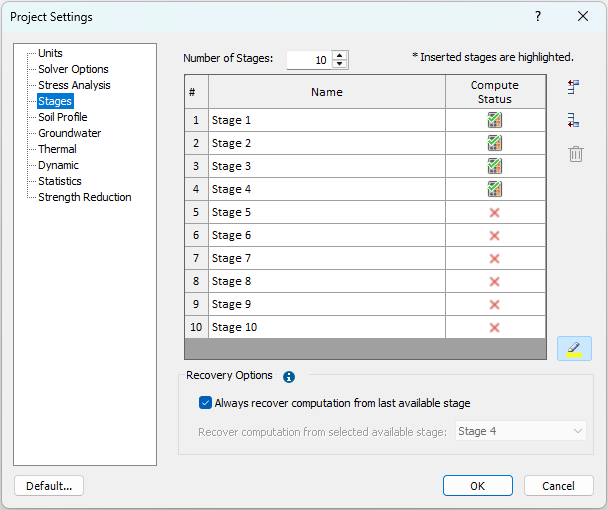Decrease the number of stages with down arrow
The width and height of the screenshot is (608, 510).
pos(340,64)
